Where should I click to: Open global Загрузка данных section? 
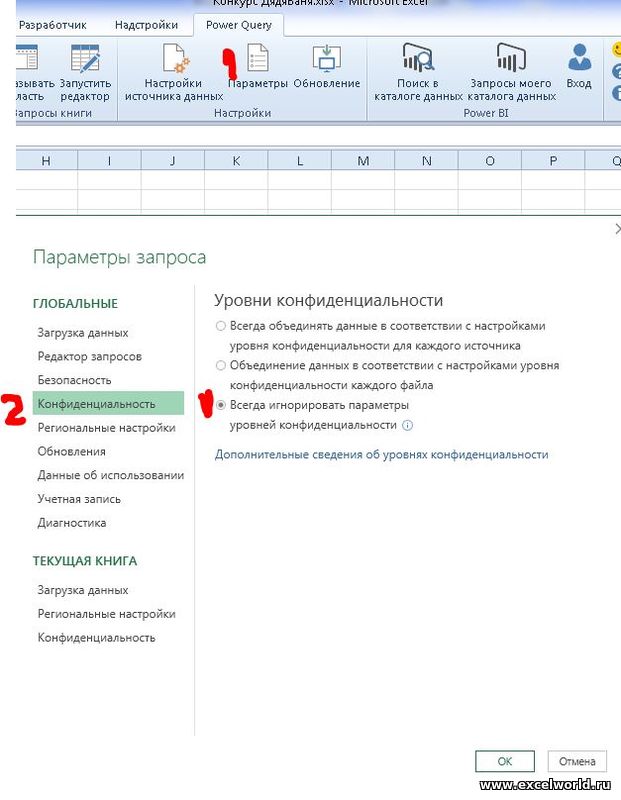[83, 333]
